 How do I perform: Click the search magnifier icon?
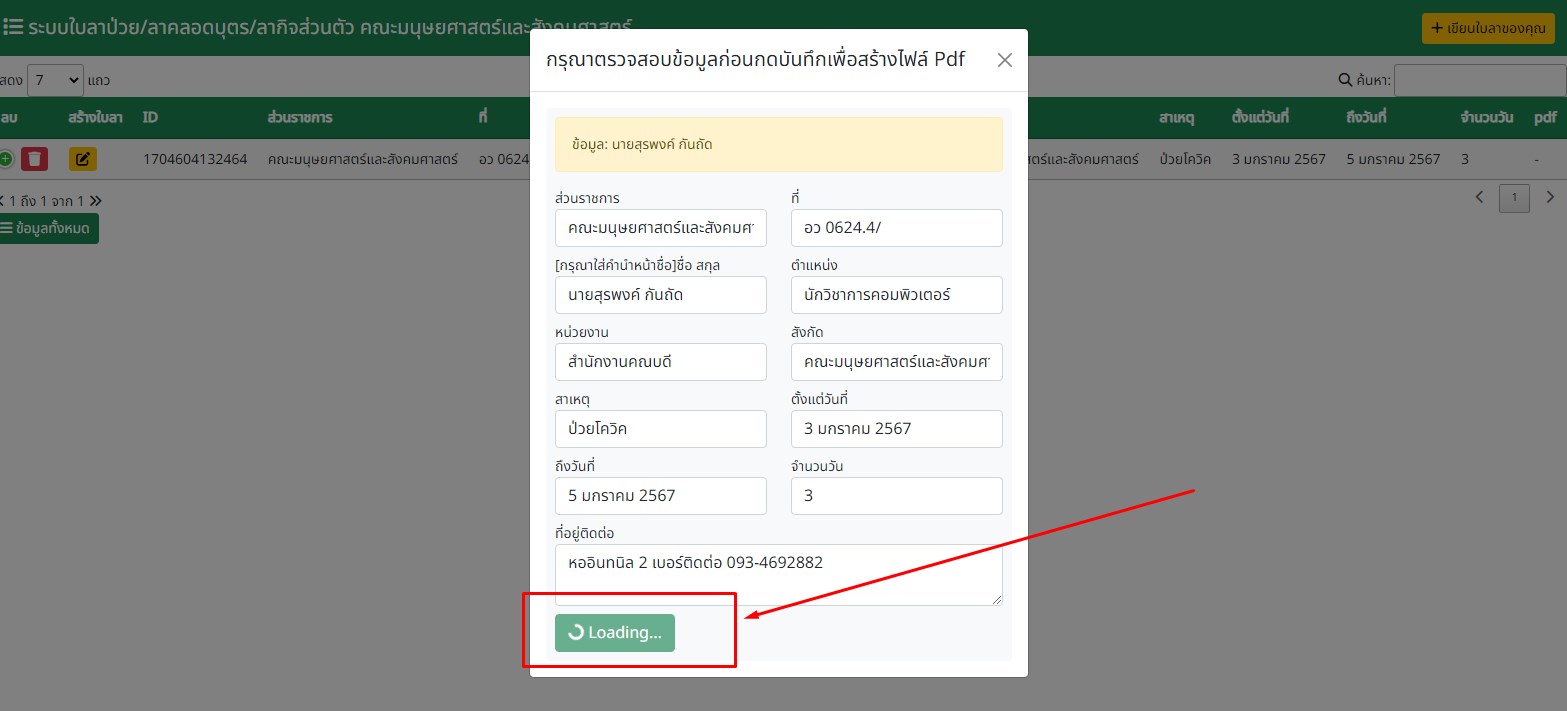(1345, 79)
